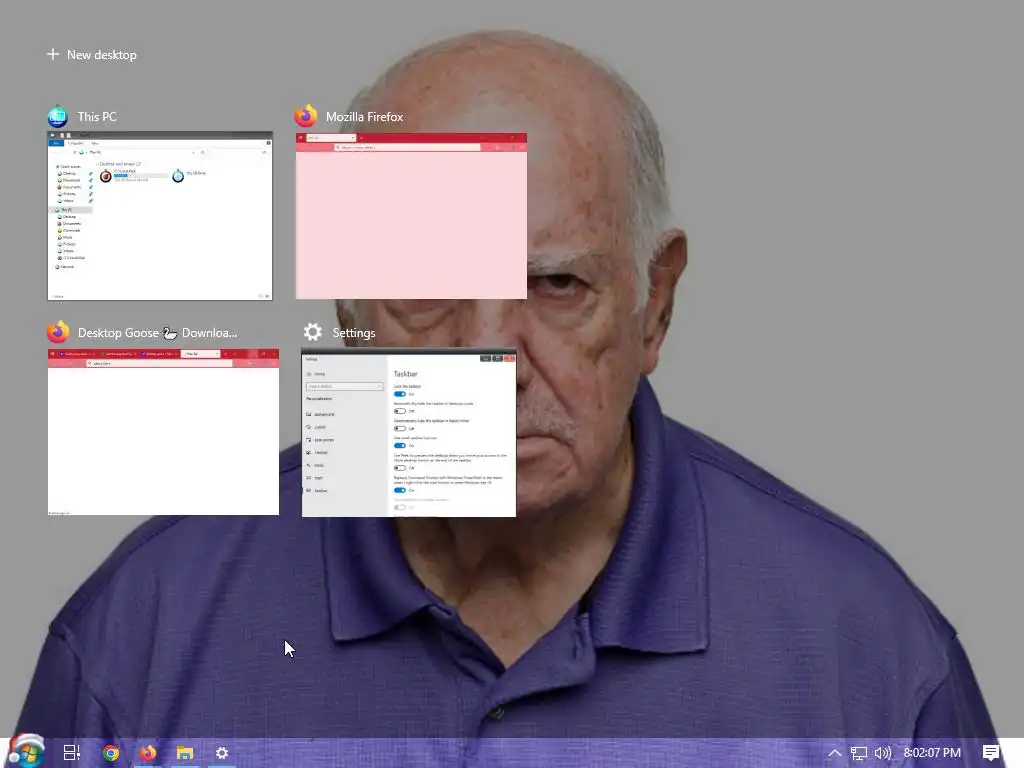The width and height of the screenshot is (1024, 768).
Task: Open the volume speaker tray icon
Action: [x=883, y=753]
